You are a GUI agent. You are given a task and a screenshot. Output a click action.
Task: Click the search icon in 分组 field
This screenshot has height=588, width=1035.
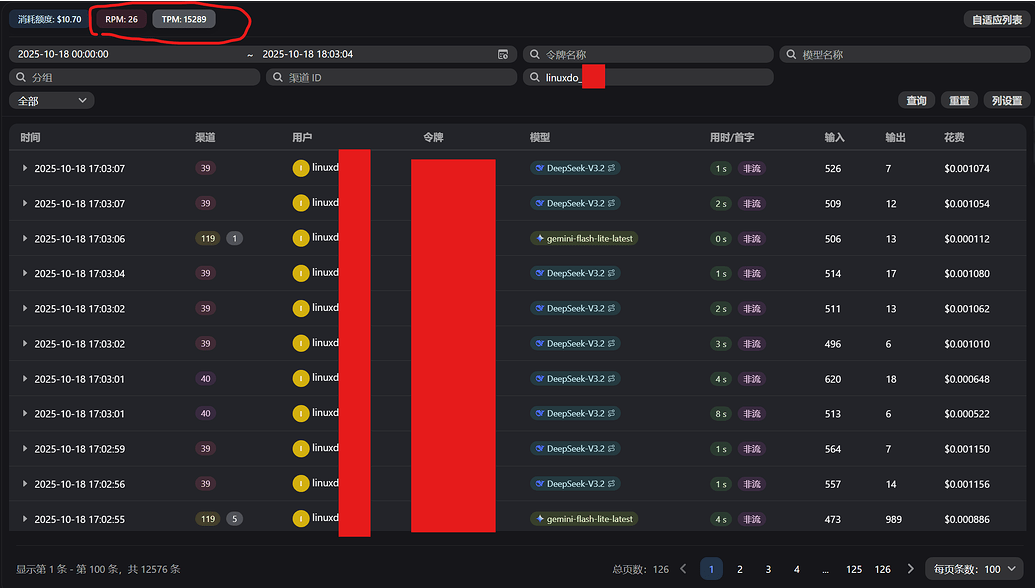tap(22, 77)
